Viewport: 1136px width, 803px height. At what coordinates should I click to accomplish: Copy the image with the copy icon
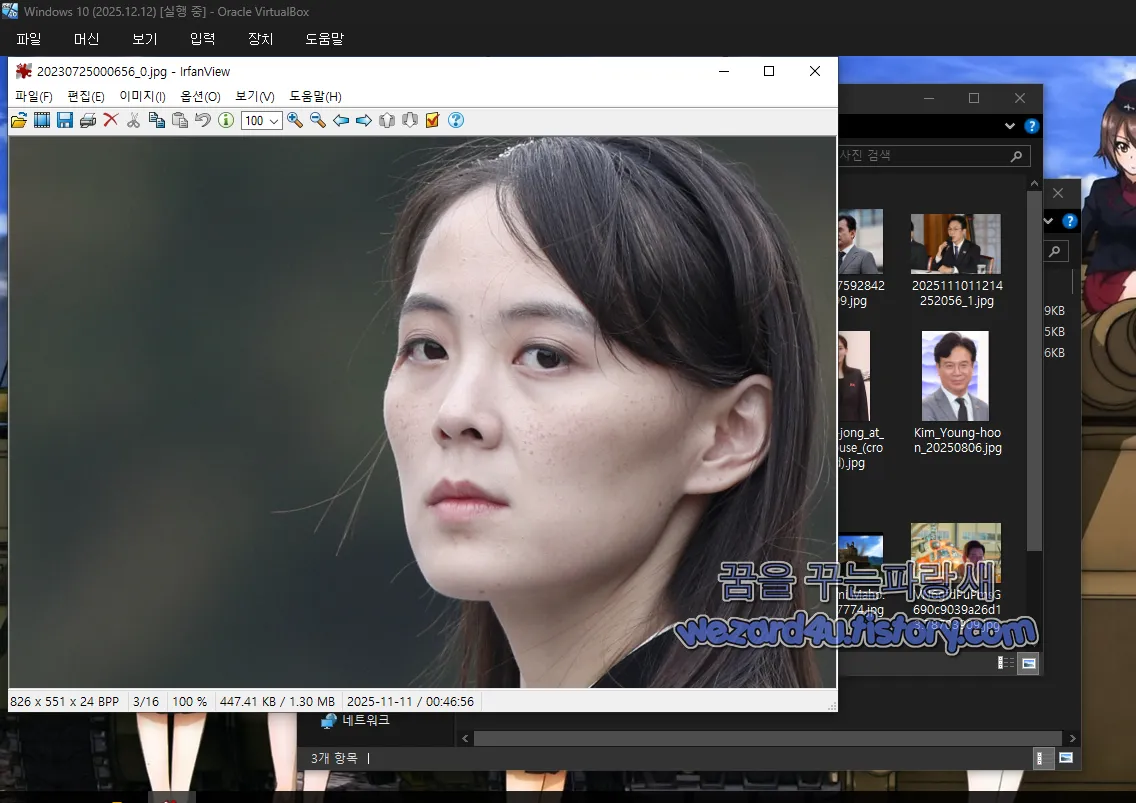coord(156,120)
